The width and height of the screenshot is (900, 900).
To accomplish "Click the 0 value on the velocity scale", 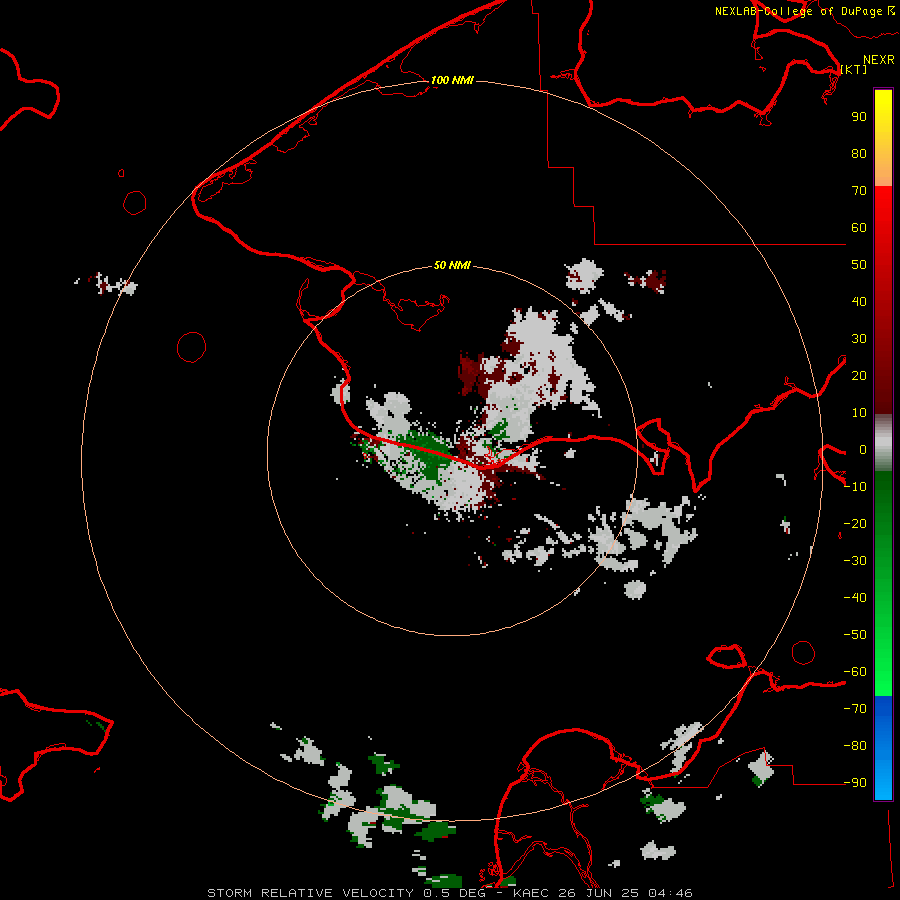I will (863, 449).
